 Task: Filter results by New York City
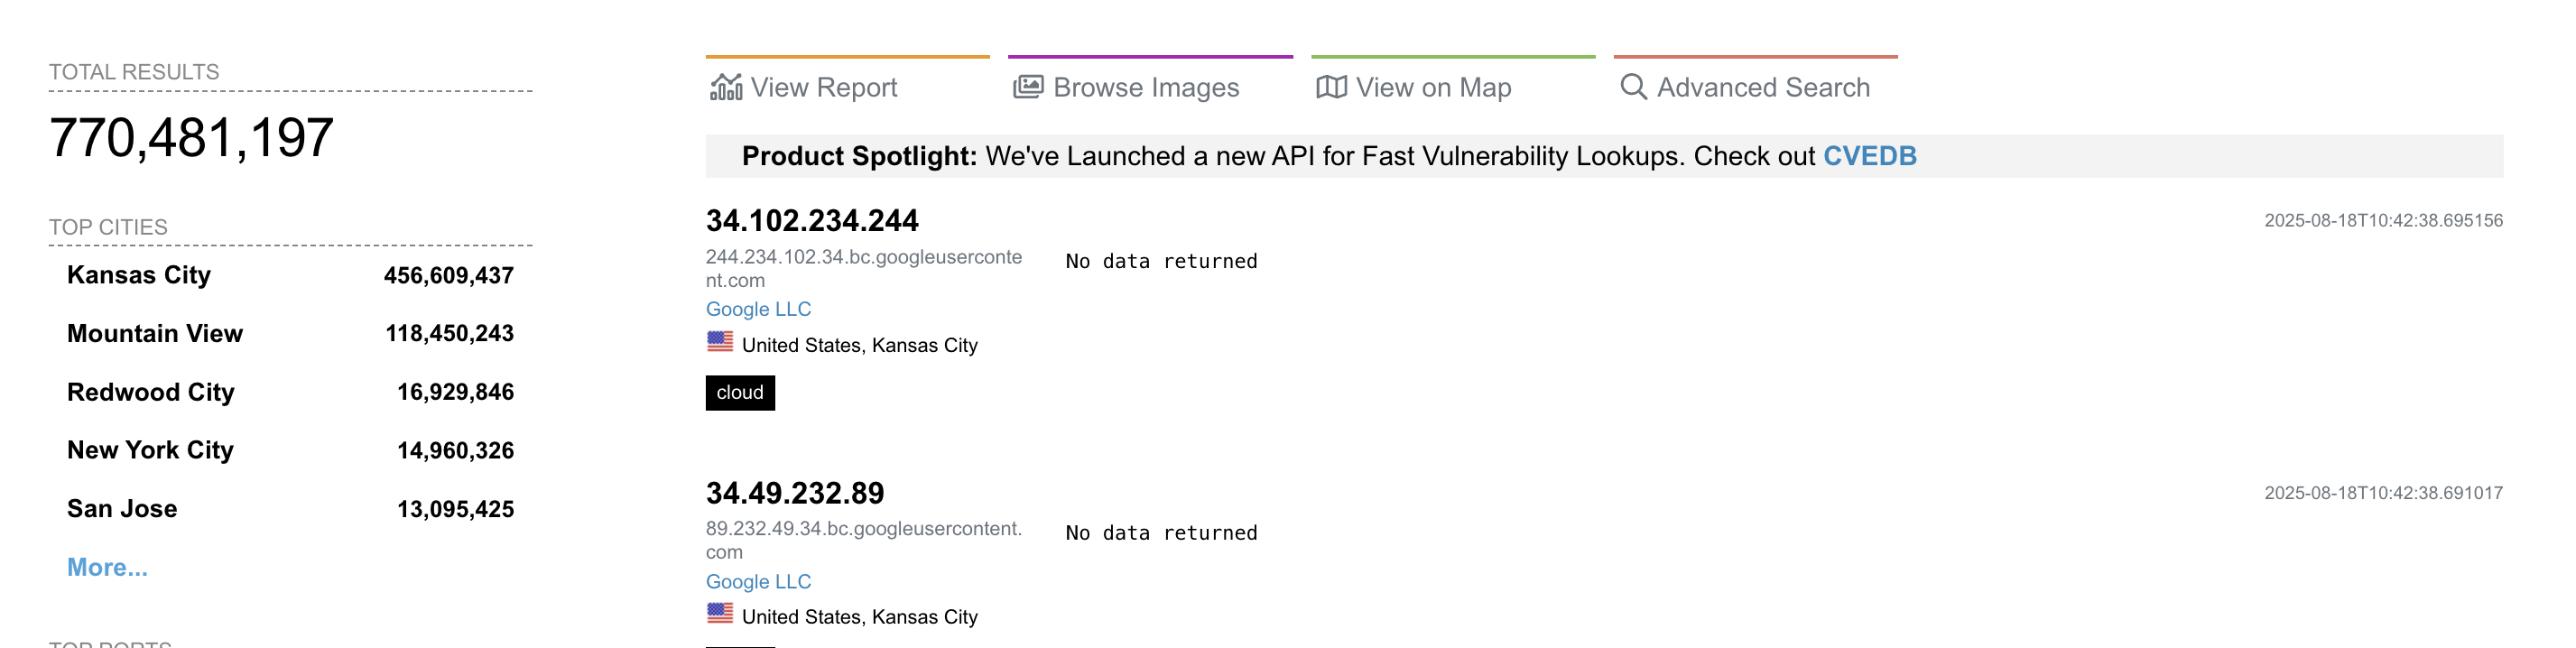coord(150,451)
